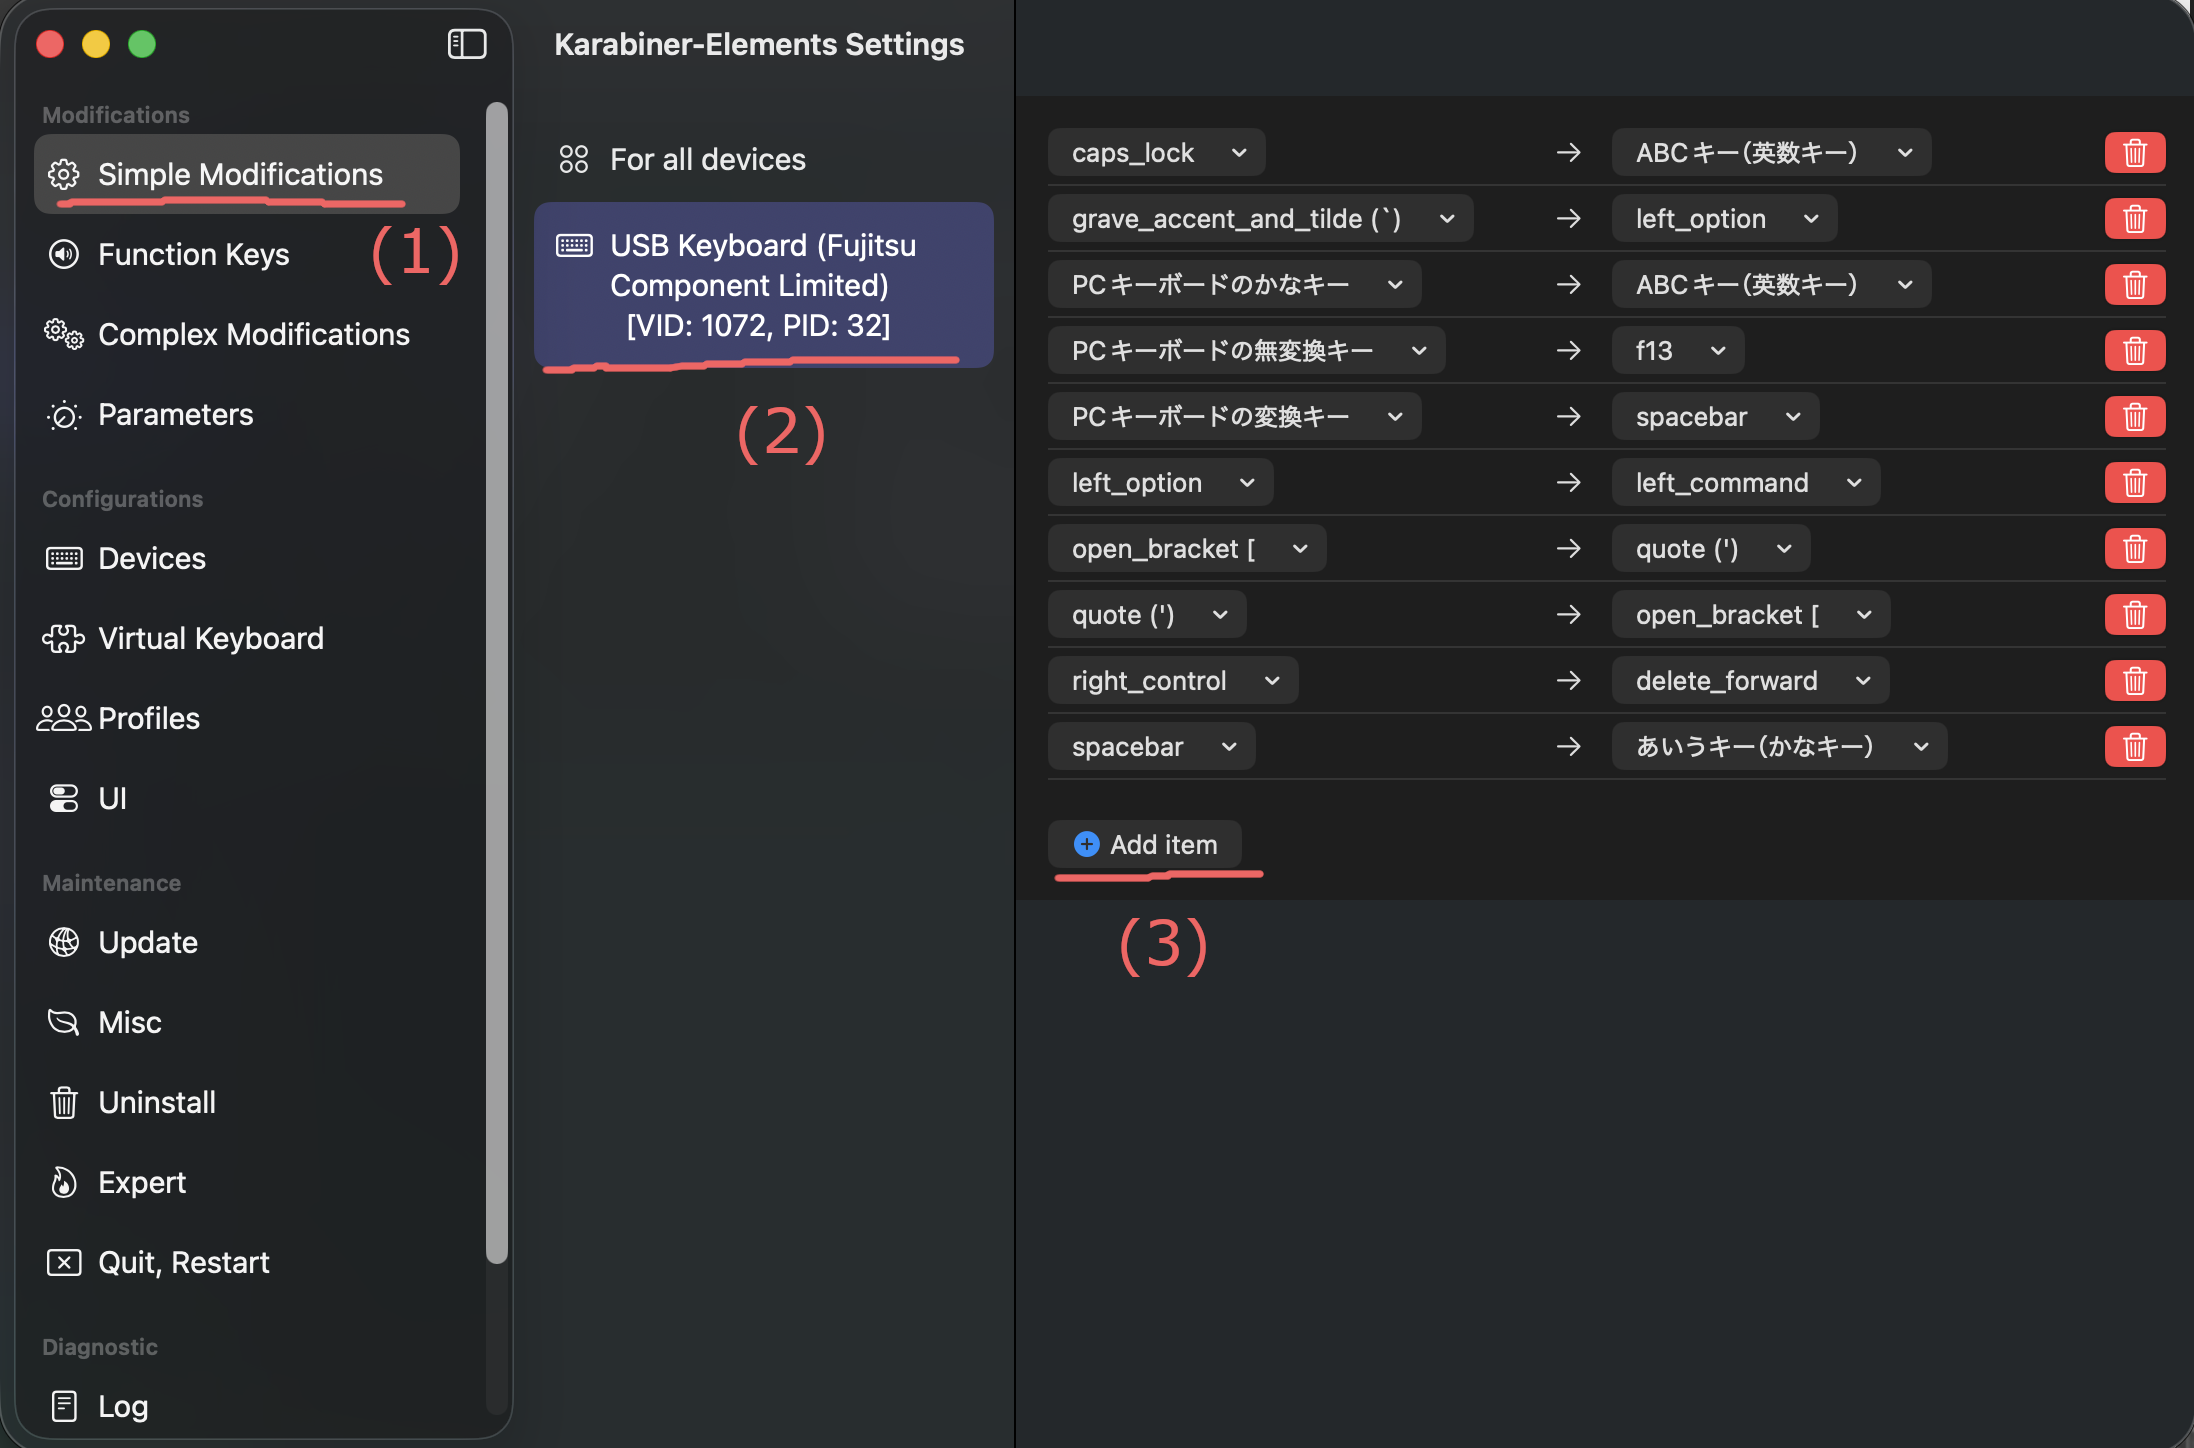Open the spacebar source key dropdown
The image size is (2194, 1448).
pos(1152,747)
